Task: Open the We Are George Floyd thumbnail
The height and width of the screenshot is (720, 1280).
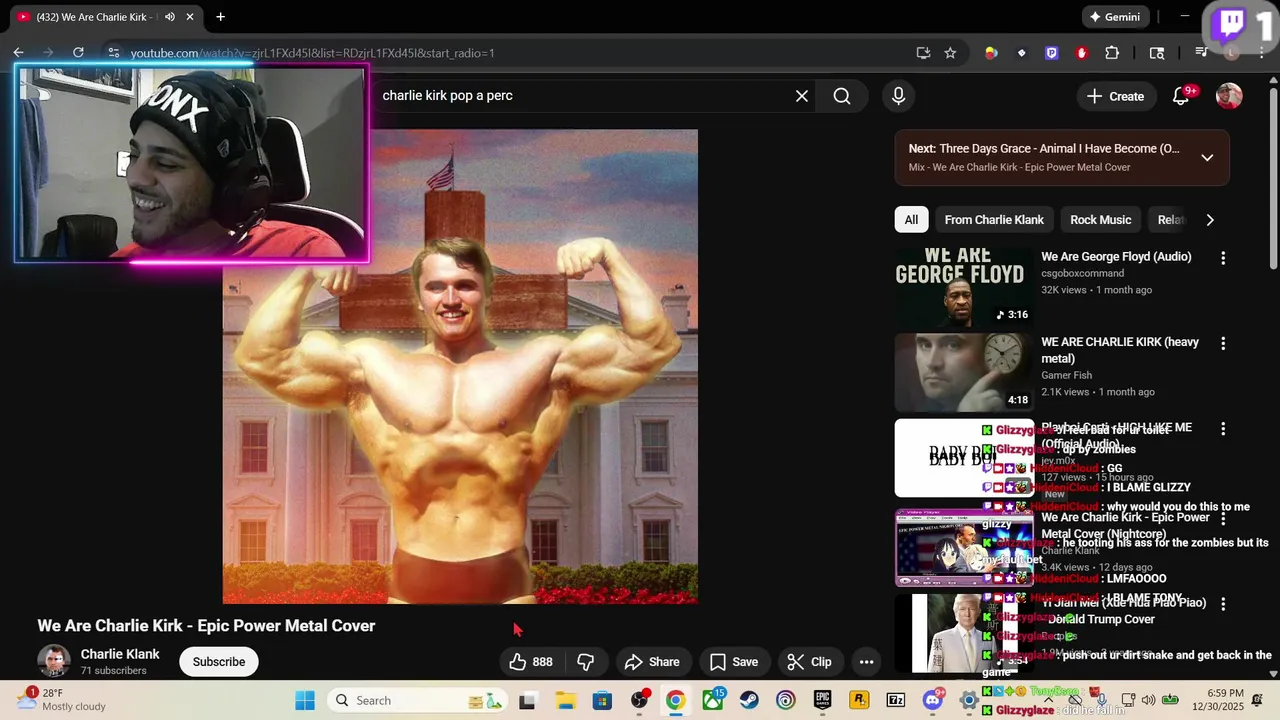Action: pos(964,288)
